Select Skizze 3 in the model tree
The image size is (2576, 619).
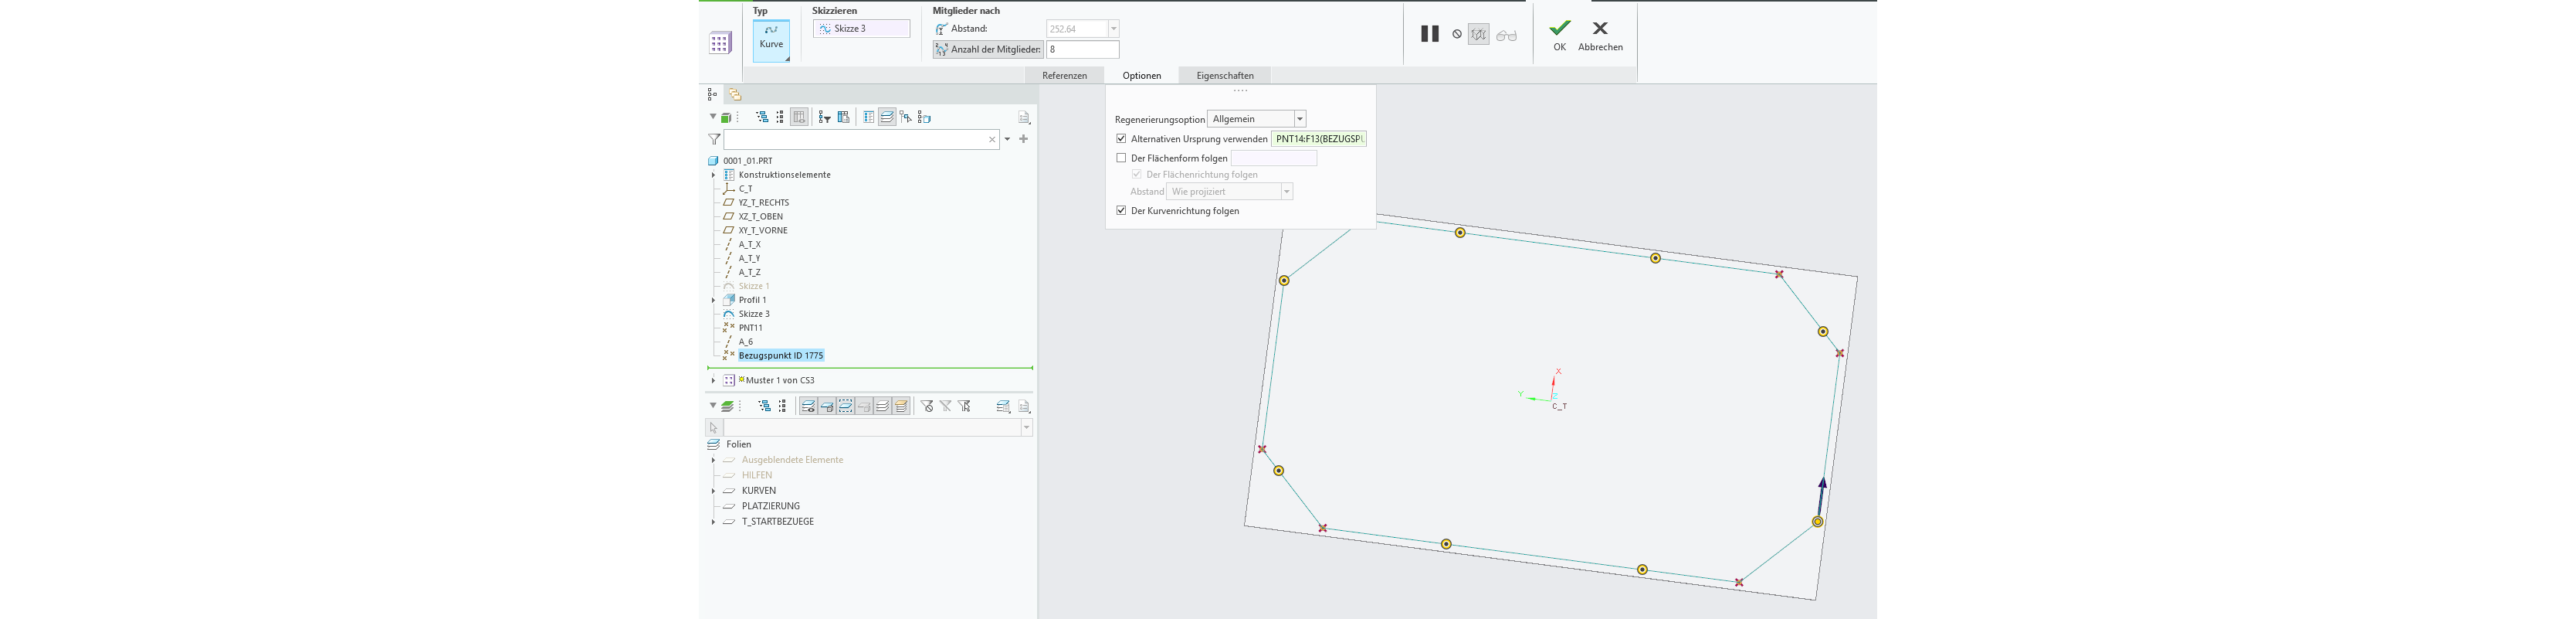tap(754, 314)
